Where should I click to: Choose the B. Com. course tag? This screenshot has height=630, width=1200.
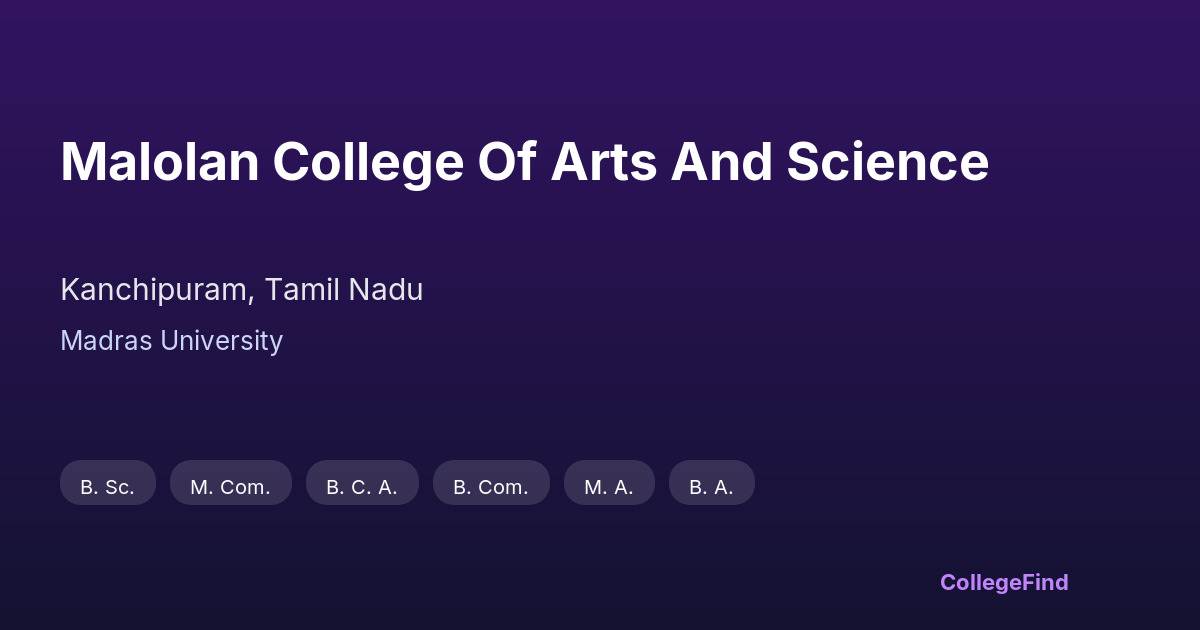[491, 487]
